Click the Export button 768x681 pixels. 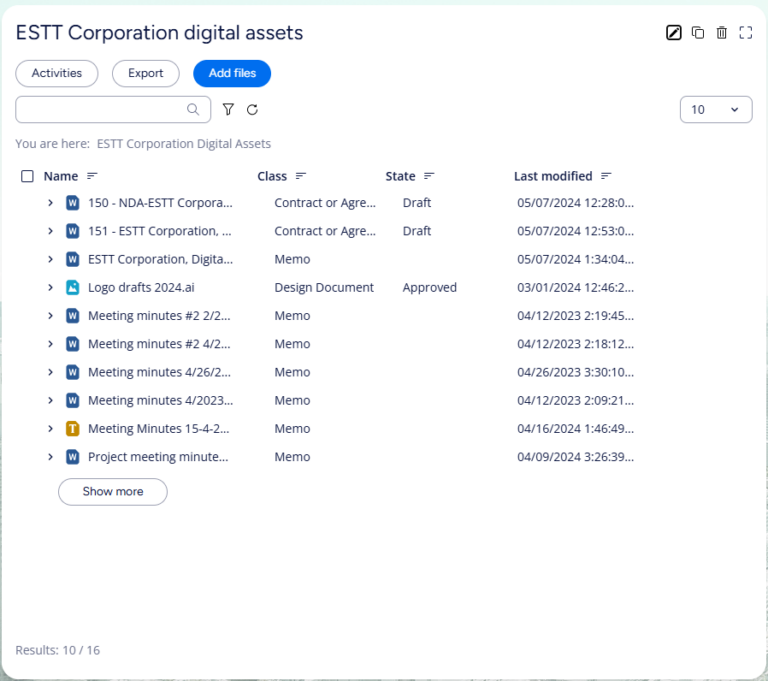[x=145, y=74]
